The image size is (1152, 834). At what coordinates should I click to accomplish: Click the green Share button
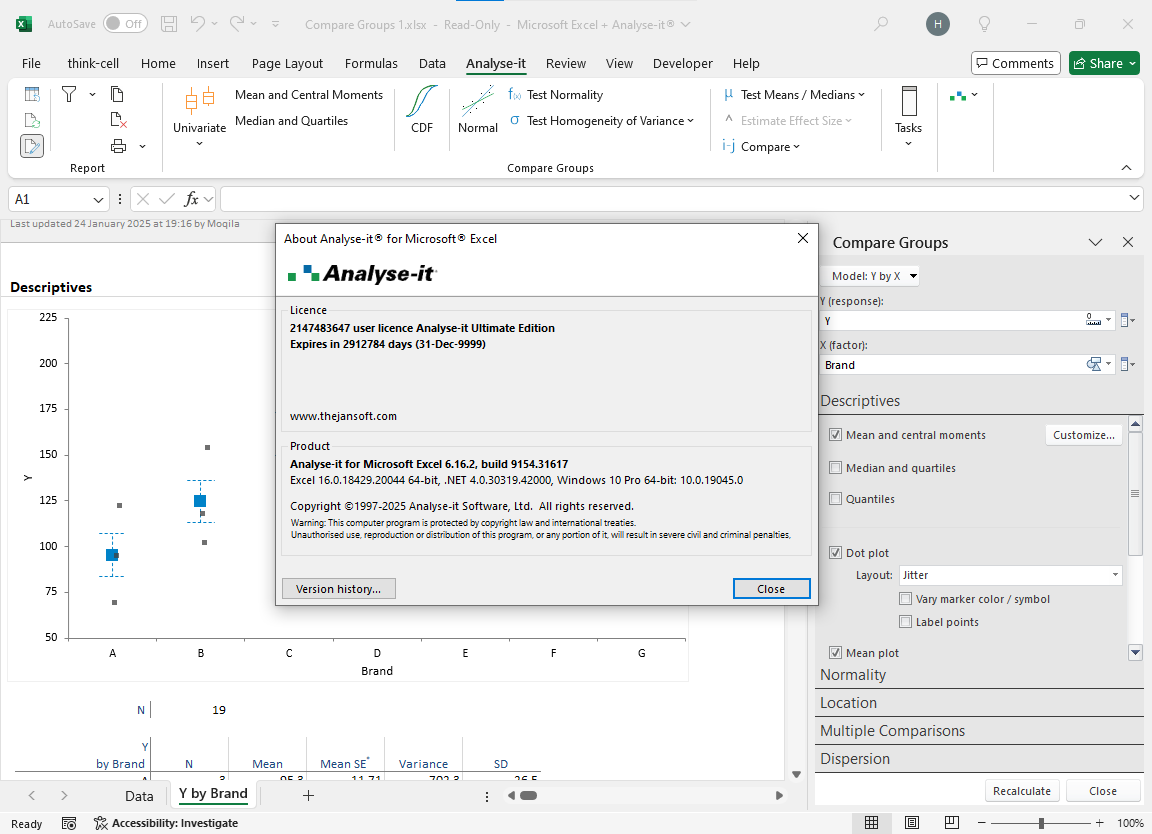(1104, 63)
